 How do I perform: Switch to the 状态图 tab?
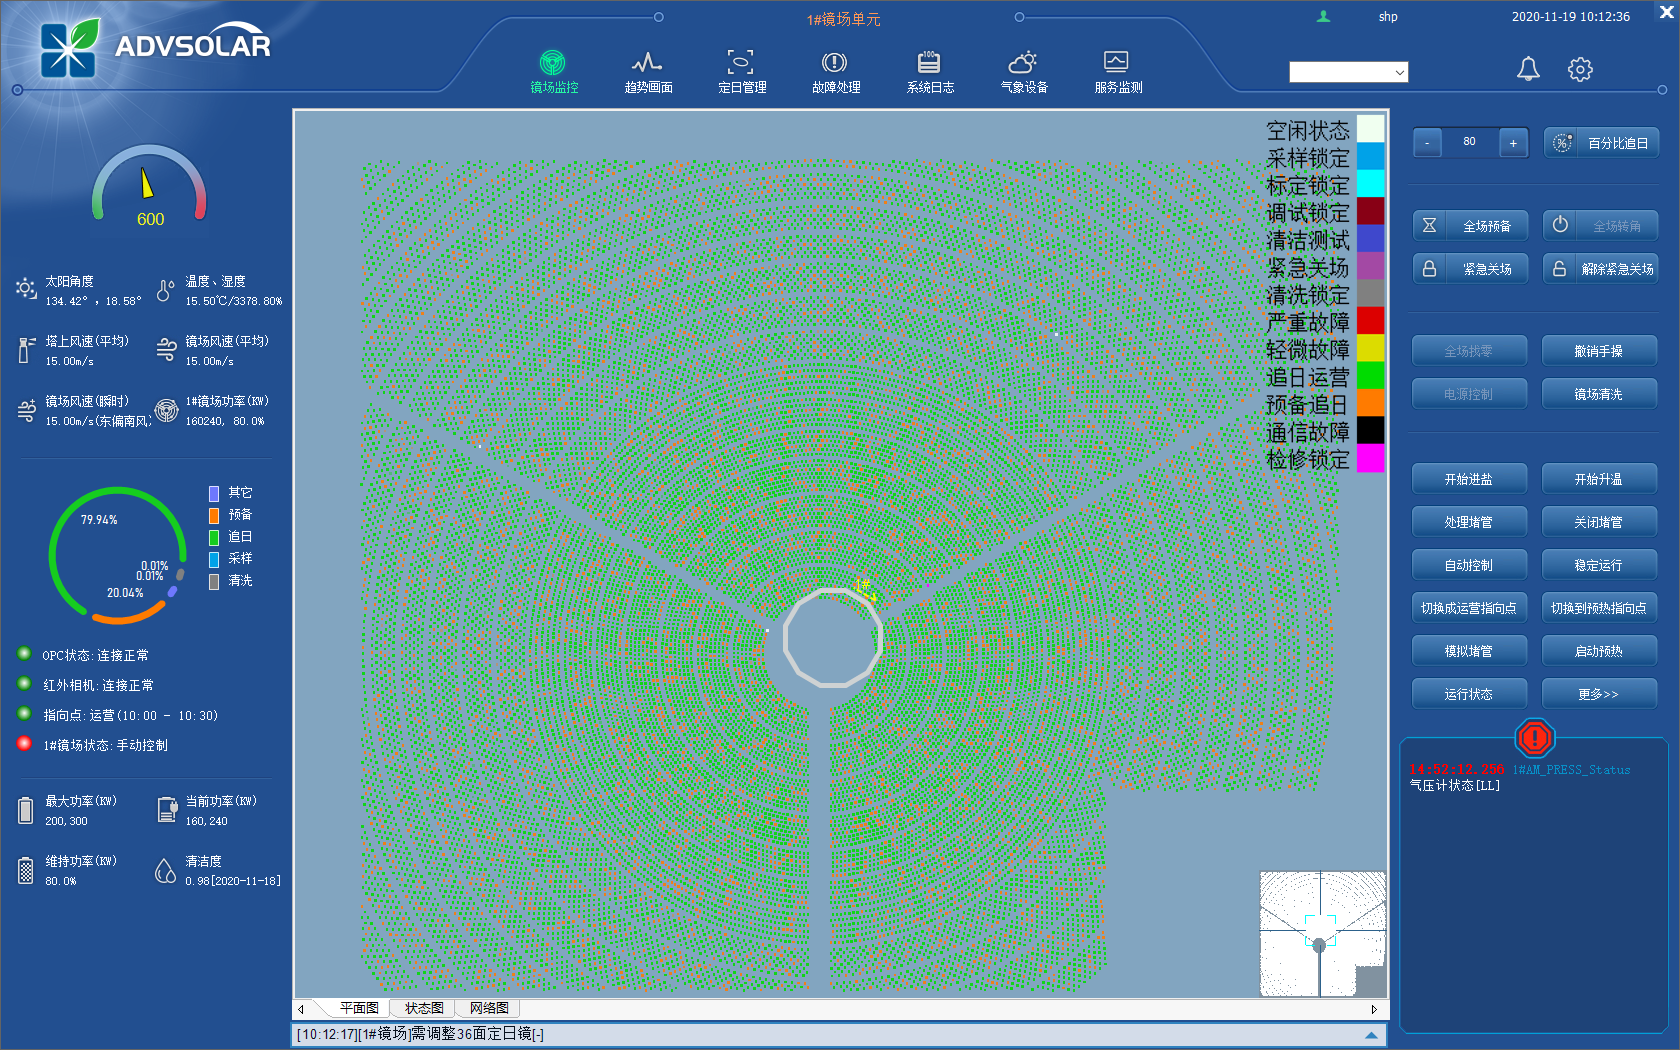[424, 1008]
